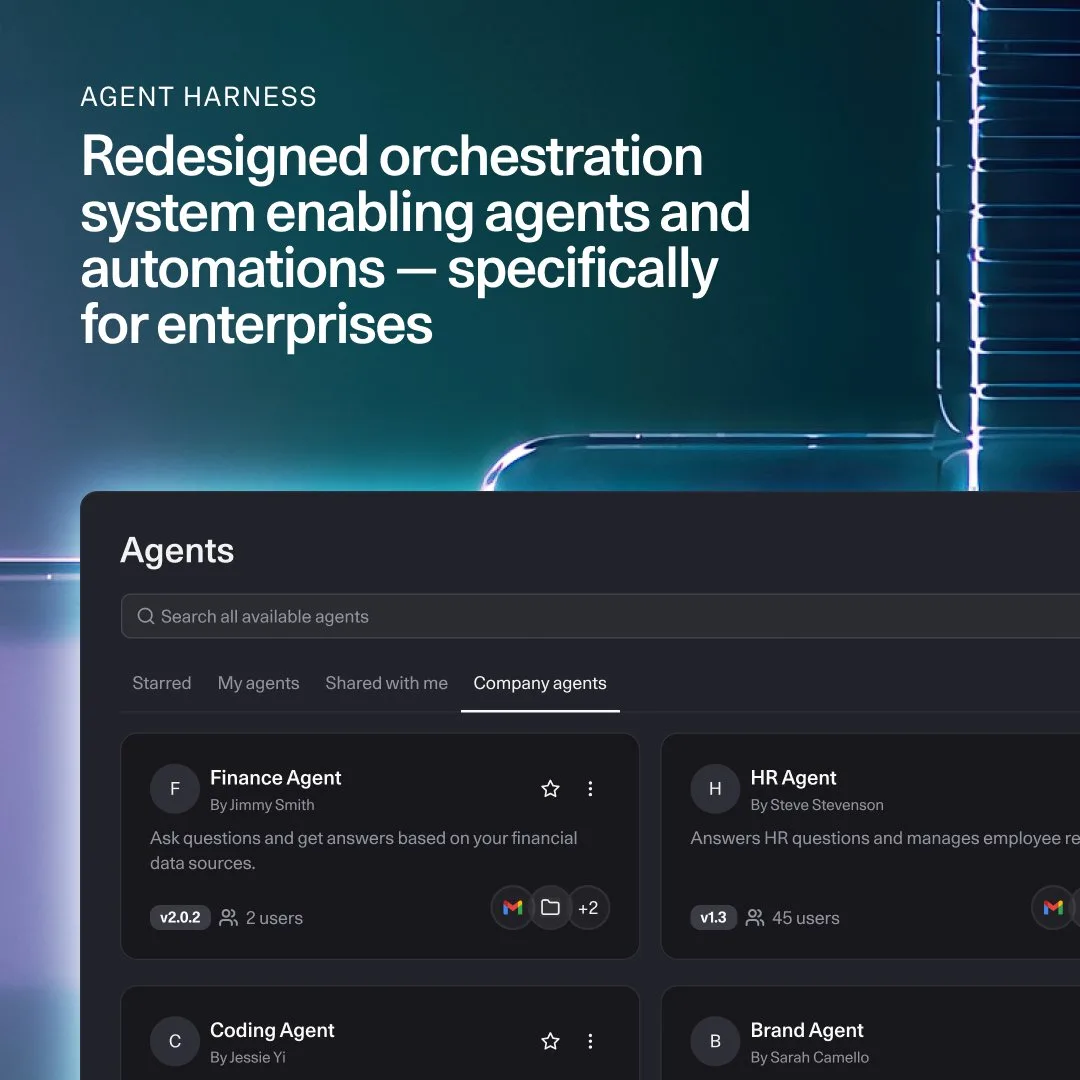Select the Shared with me tab
The height and width of the screenshot is (1080, 1080).
[386, 683]
